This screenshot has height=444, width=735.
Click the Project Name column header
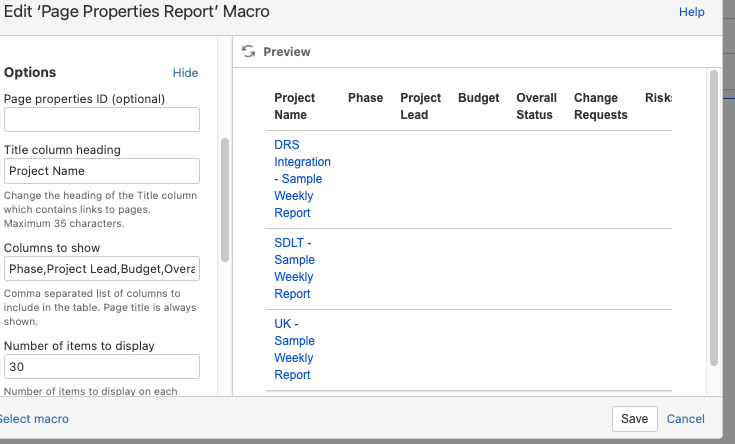click(x=294, y=106)
